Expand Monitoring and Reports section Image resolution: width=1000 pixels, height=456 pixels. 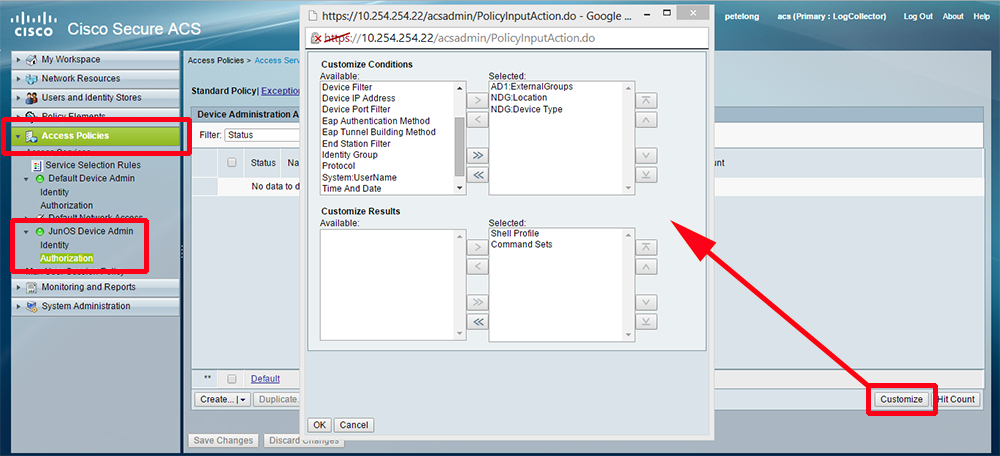click(19, 287)
